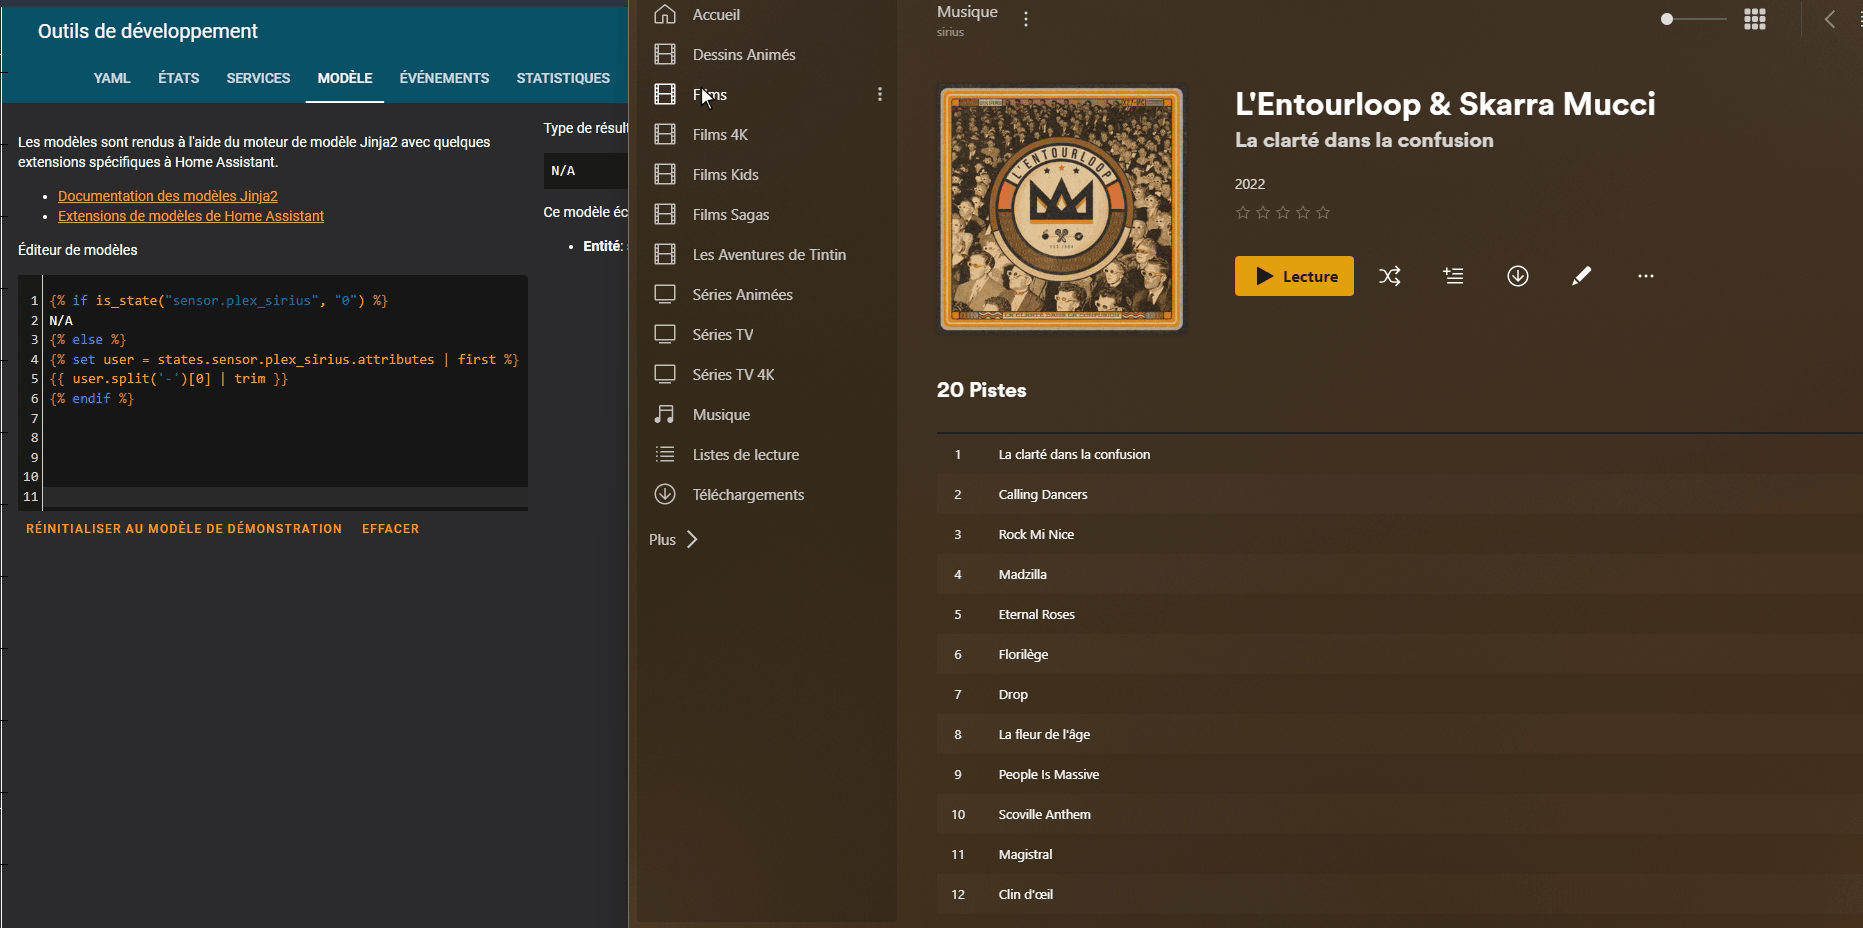The image size is (1863, 928).
Task: Rate the album one star
Action: 1243,212
